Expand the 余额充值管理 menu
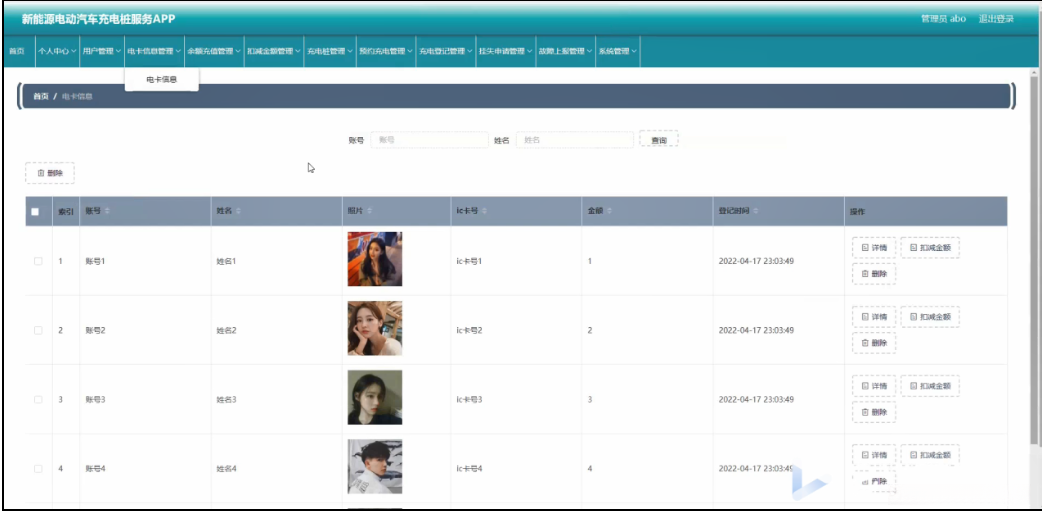The image size is (1042, 514). (x=213, y=51)
